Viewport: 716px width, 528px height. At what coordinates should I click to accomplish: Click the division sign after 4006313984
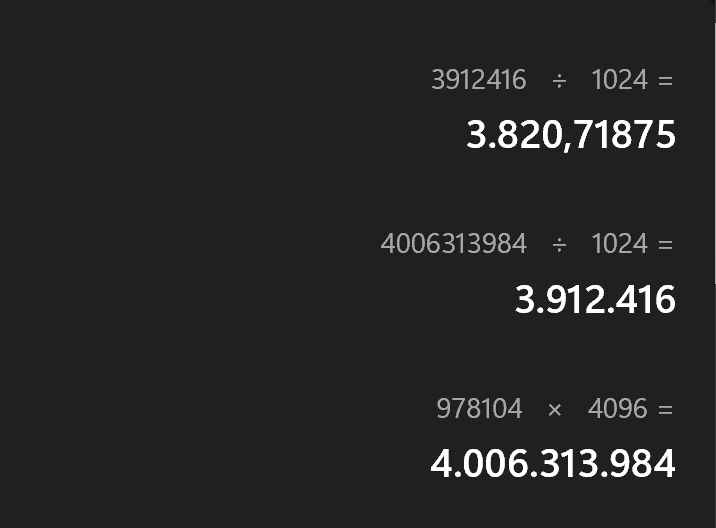point(559,246)
